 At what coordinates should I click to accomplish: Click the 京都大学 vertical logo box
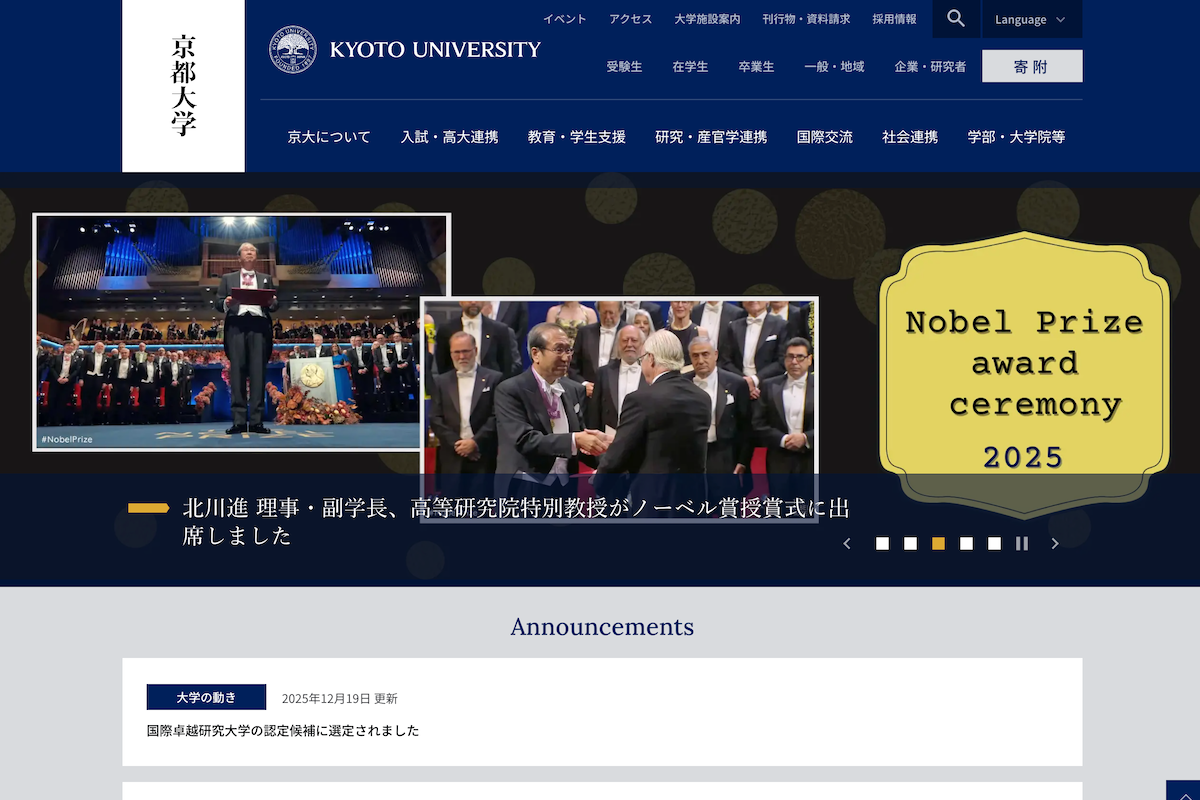183,86
